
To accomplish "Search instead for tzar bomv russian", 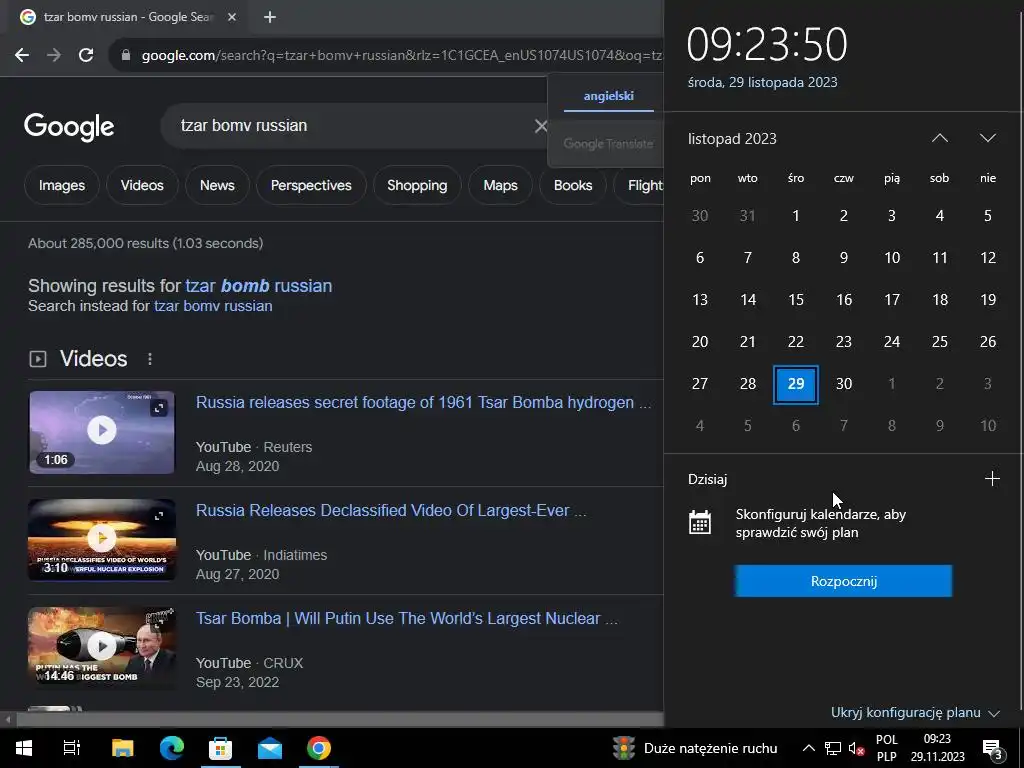I will pos(213,306).
